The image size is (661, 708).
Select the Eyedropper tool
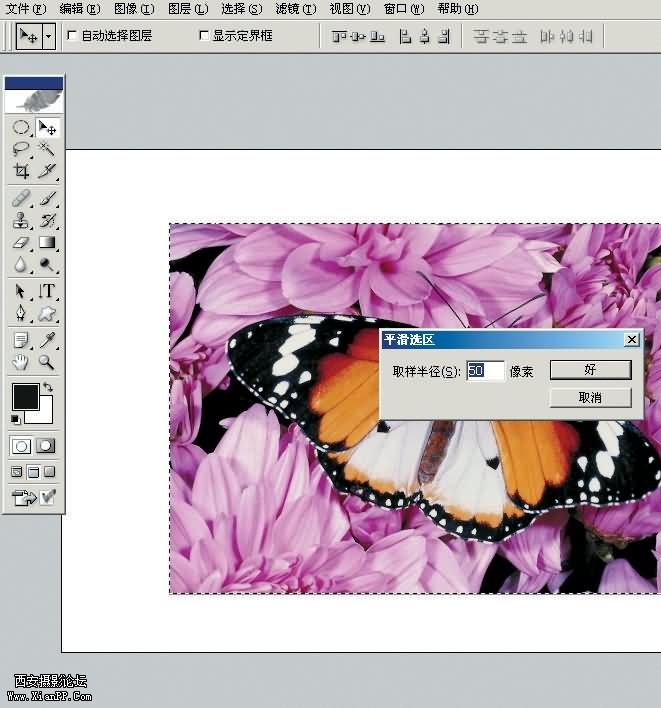coord(47,340)
